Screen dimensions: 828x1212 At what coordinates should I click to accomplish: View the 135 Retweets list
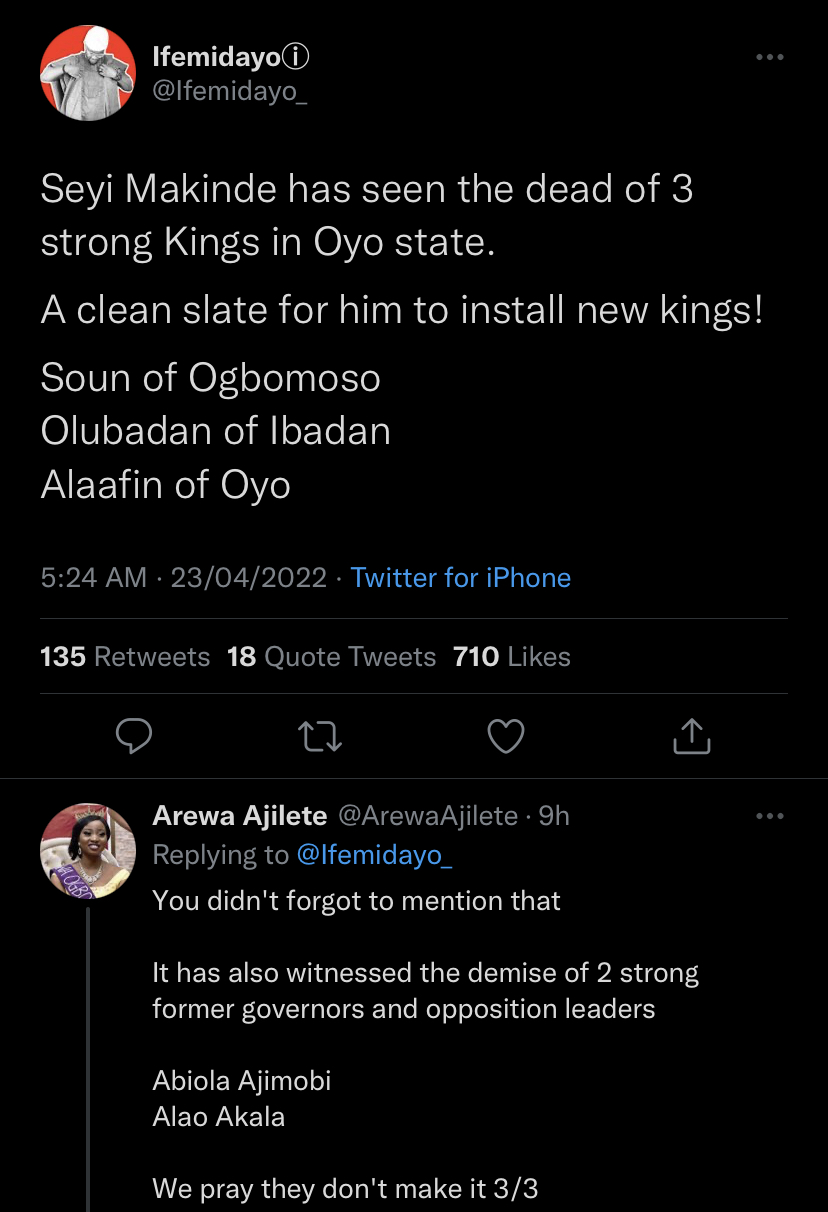click(125, 656)
